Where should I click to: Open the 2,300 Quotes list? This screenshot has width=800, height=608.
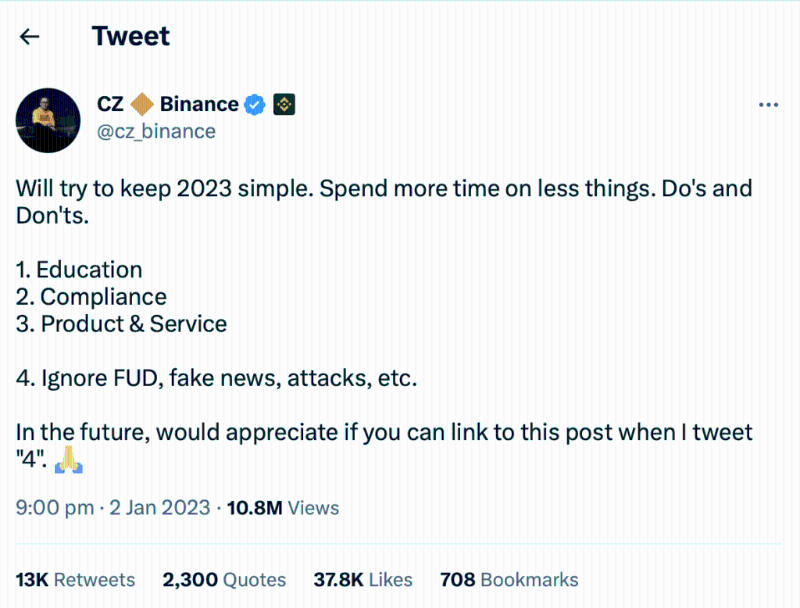click(x=224, y=579)
